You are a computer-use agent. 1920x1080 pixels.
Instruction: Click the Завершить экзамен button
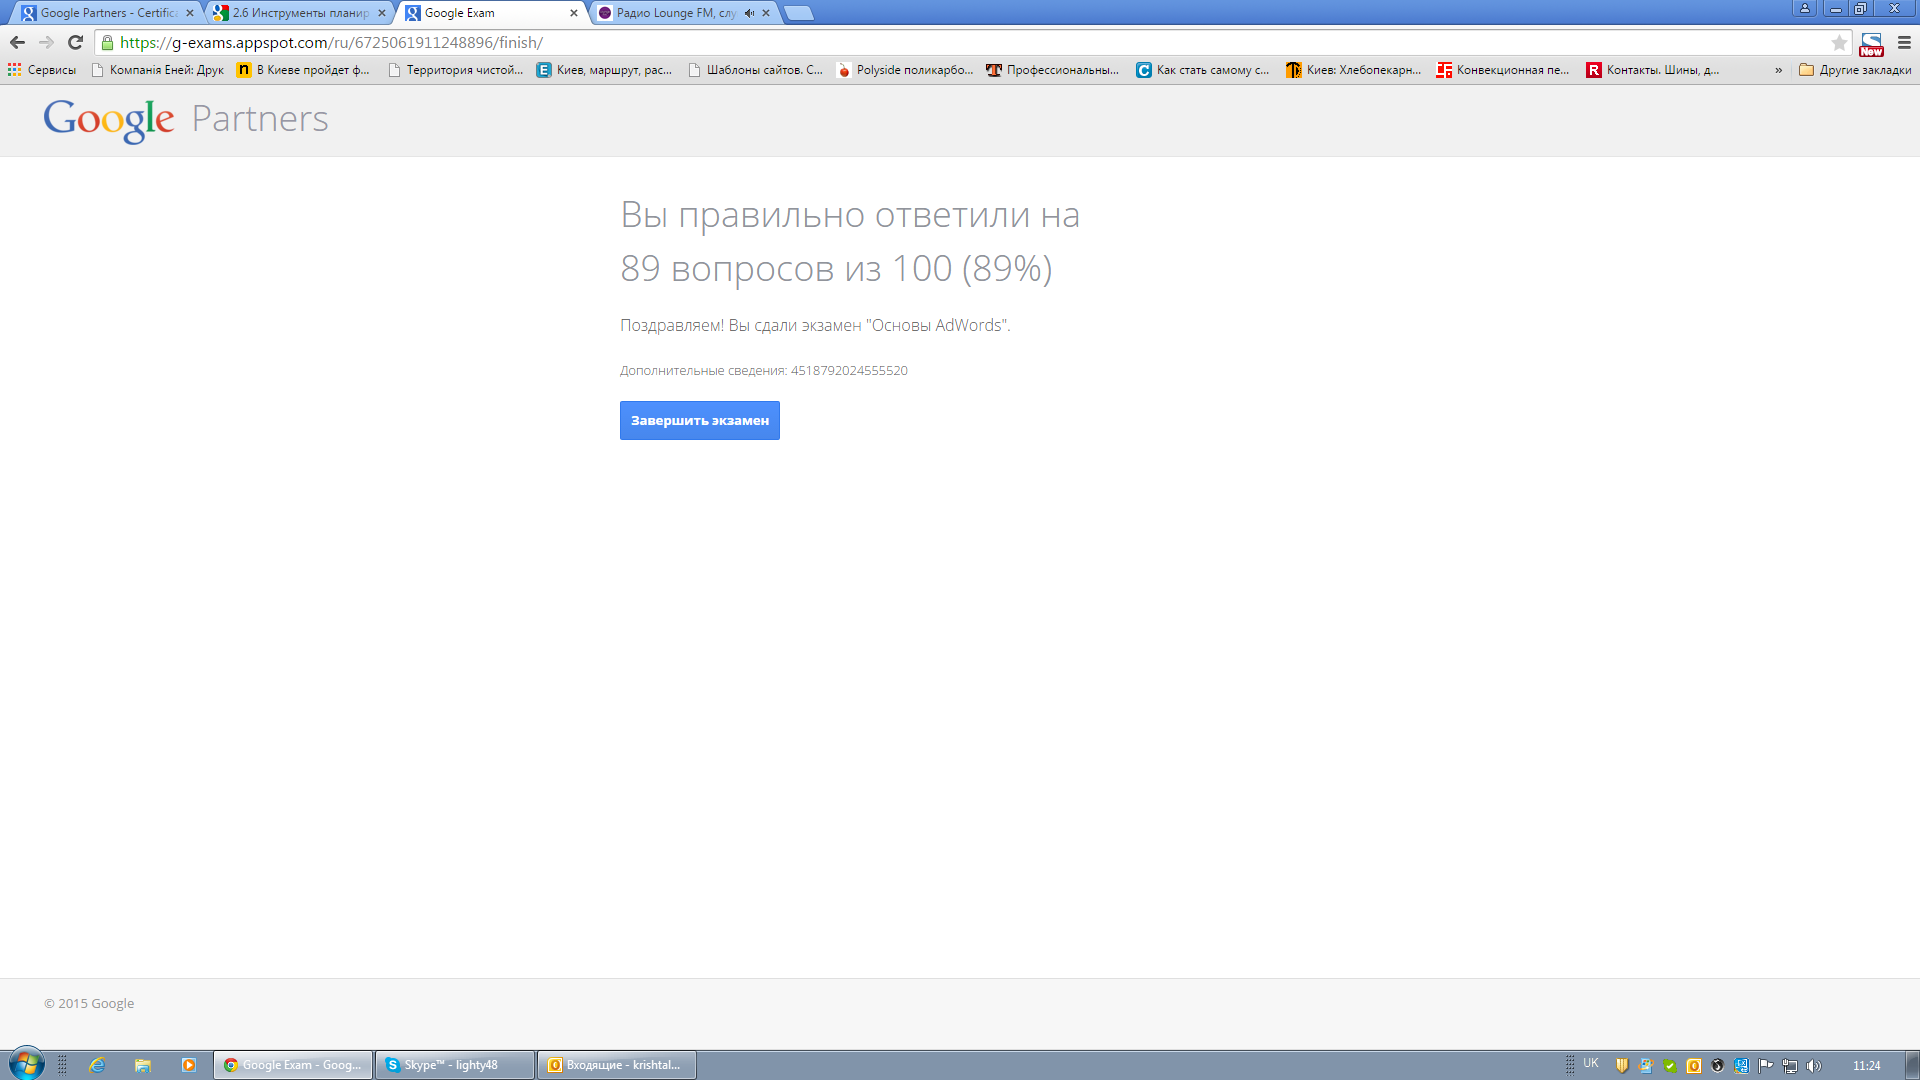[700, 420]
